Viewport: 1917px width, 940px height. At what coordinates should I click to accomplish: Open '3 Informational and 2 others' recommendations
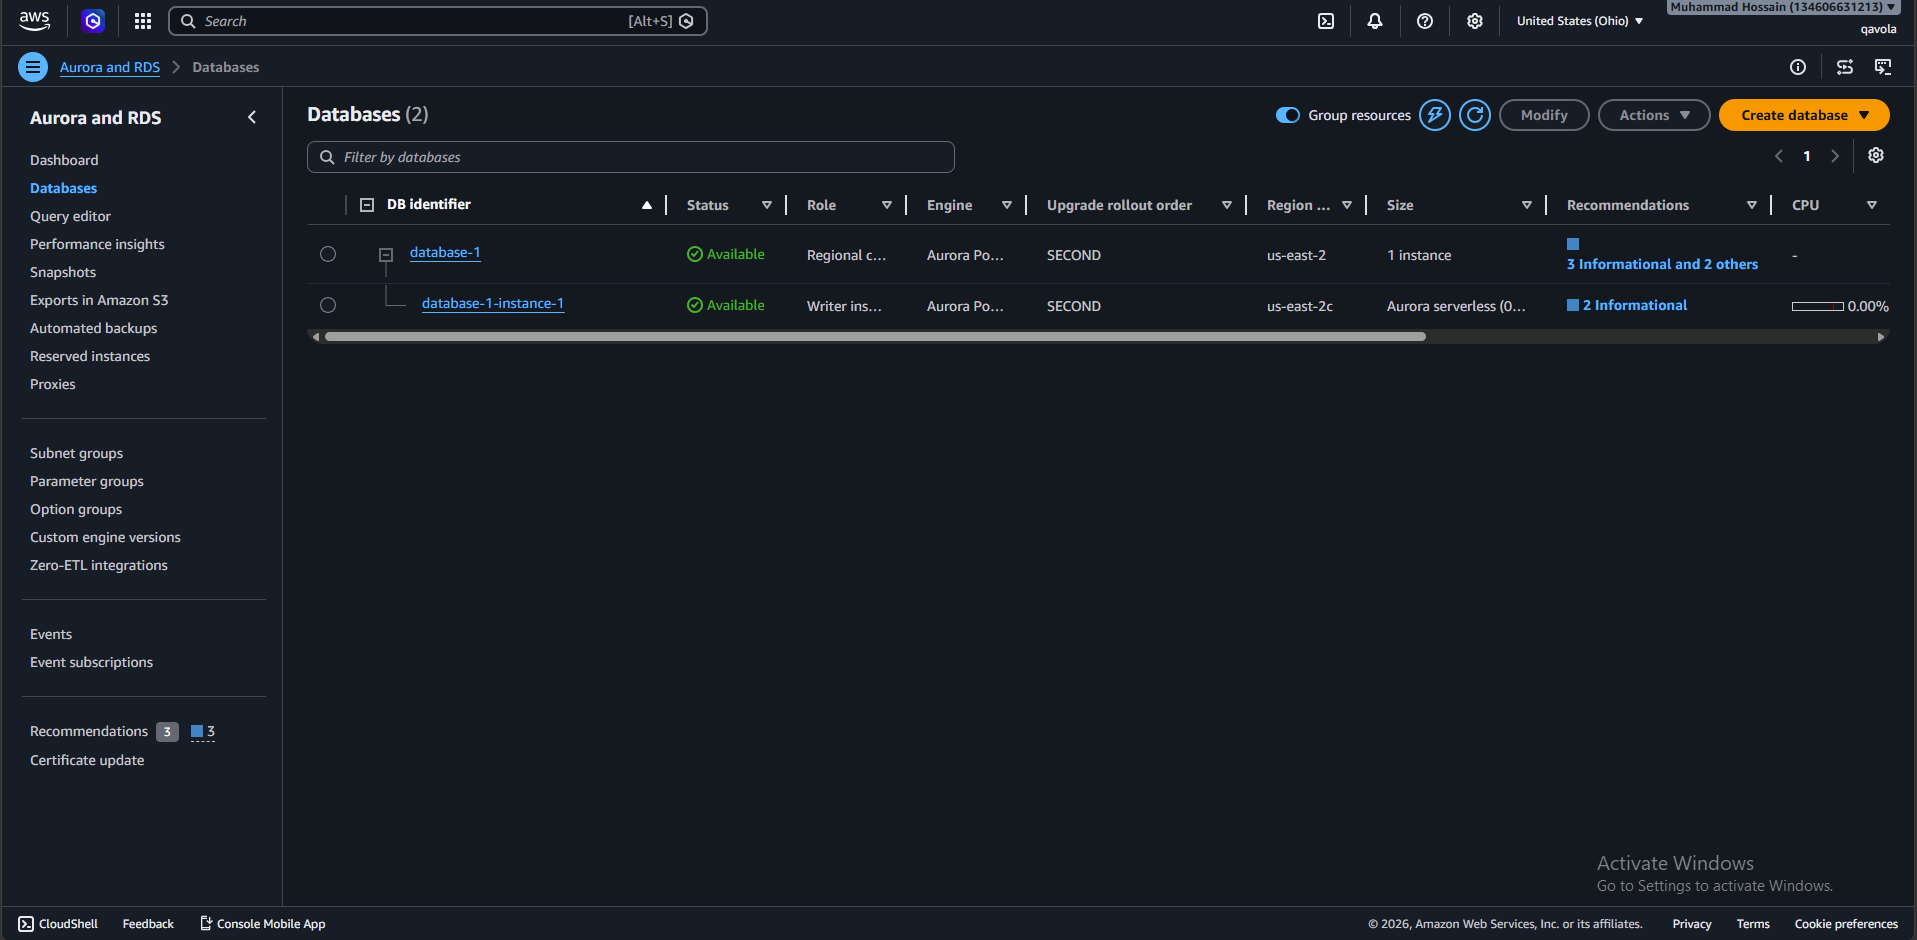tap(1662, 264)
